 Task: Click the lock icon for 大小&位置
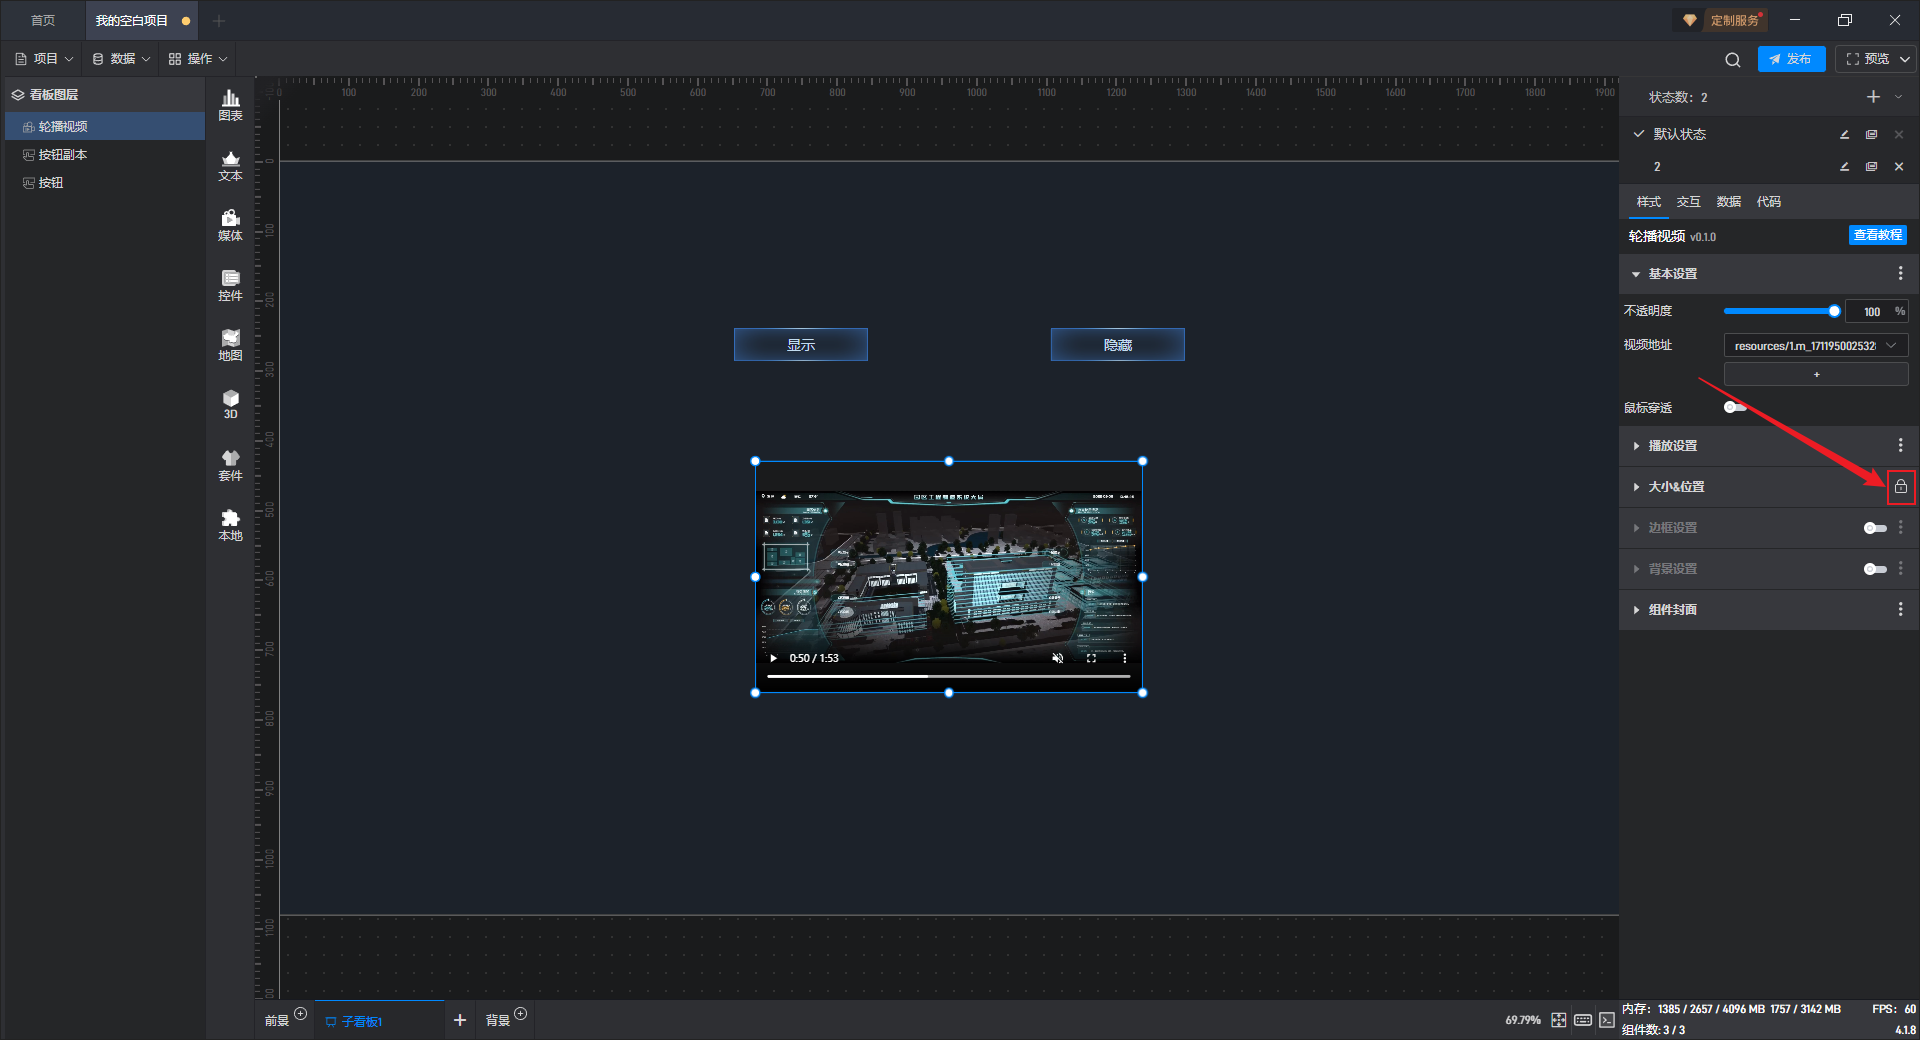pyautogui.click(x=1901, y=487)
